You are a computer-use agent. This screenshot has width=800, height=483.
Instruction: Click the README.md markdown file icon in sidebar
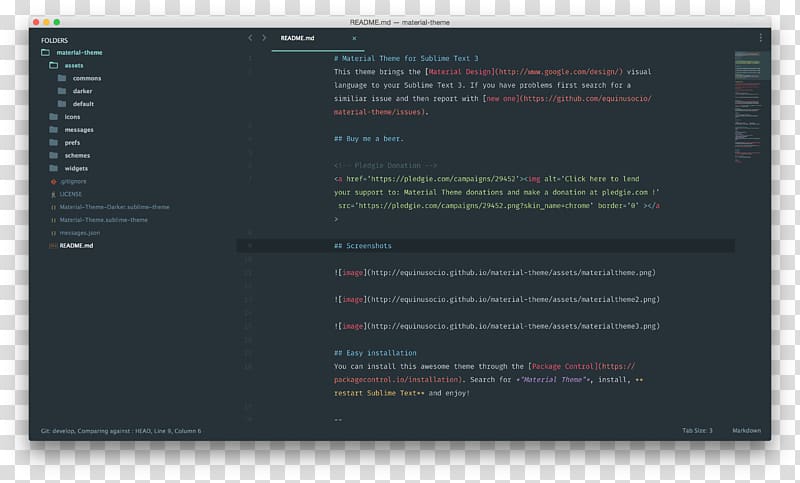(53, 246)
